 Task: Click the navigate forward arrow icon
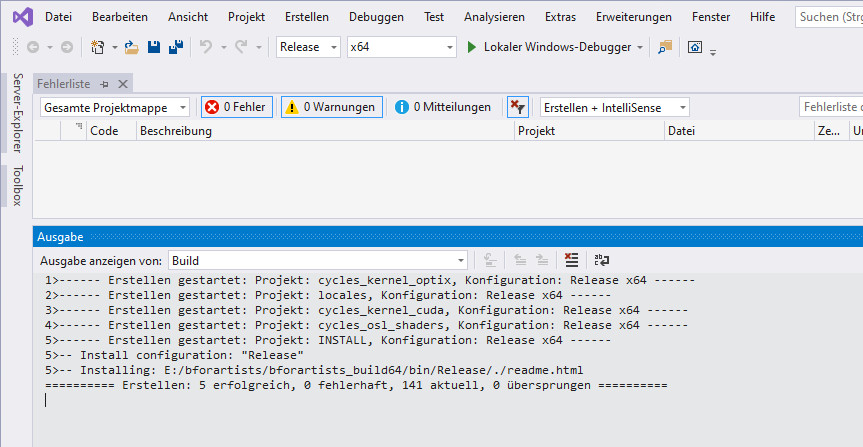(67, 47)
